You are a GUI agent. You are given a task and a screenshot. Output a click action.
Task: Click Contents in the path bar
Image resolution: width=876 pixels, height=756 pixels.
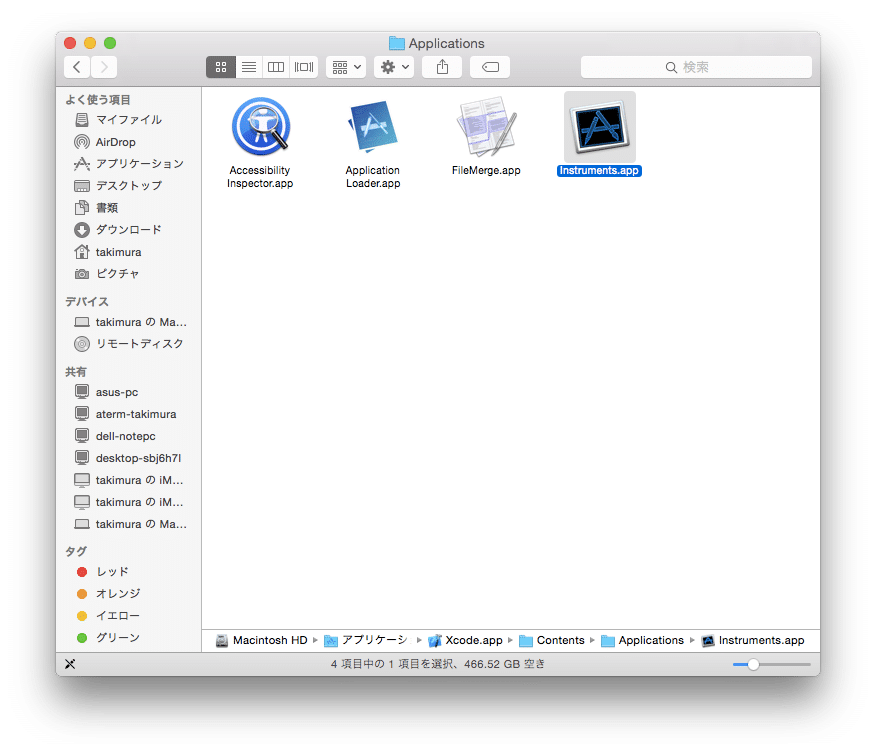(551, 640)
